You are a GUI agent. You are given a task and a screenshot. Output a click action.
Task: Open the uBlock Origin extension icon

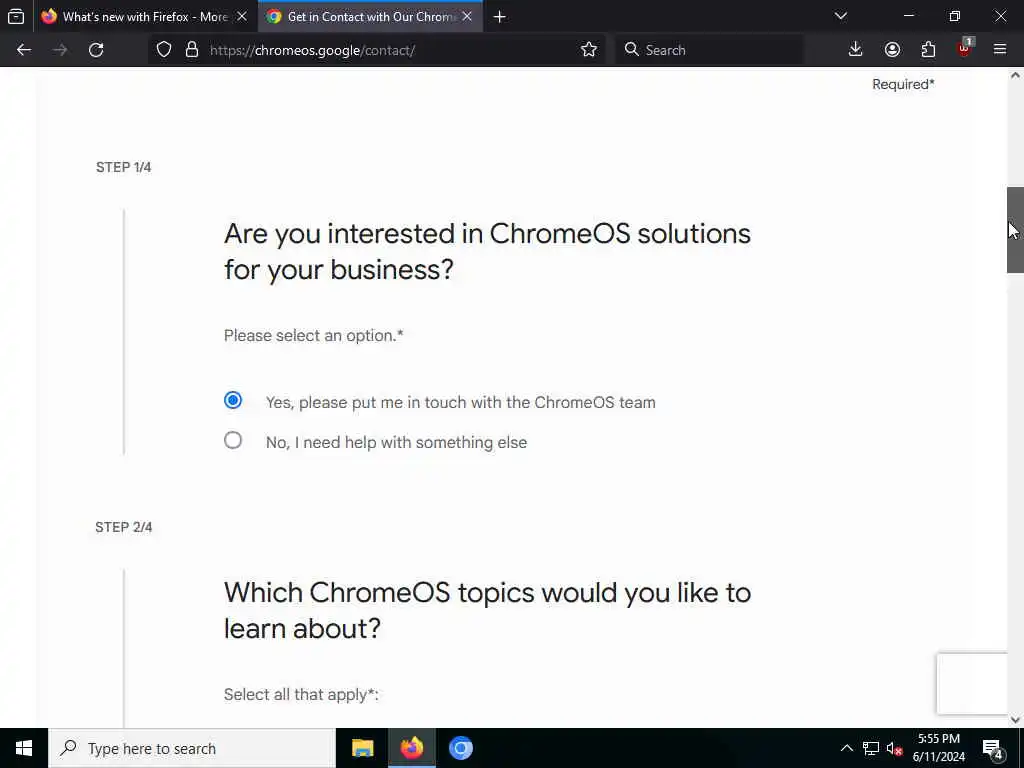tap(965, 48)
